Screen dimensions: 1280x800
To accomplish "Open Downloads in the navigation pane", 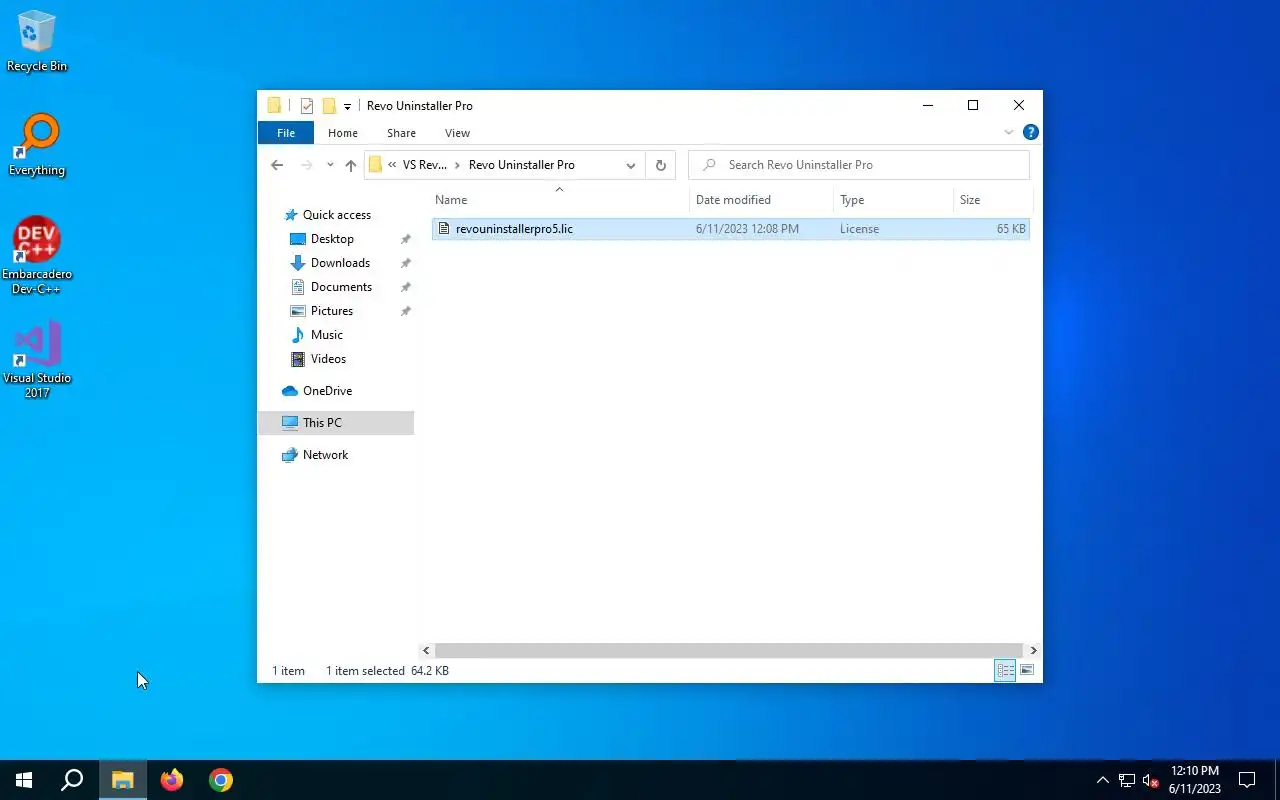I will (340, 263).
